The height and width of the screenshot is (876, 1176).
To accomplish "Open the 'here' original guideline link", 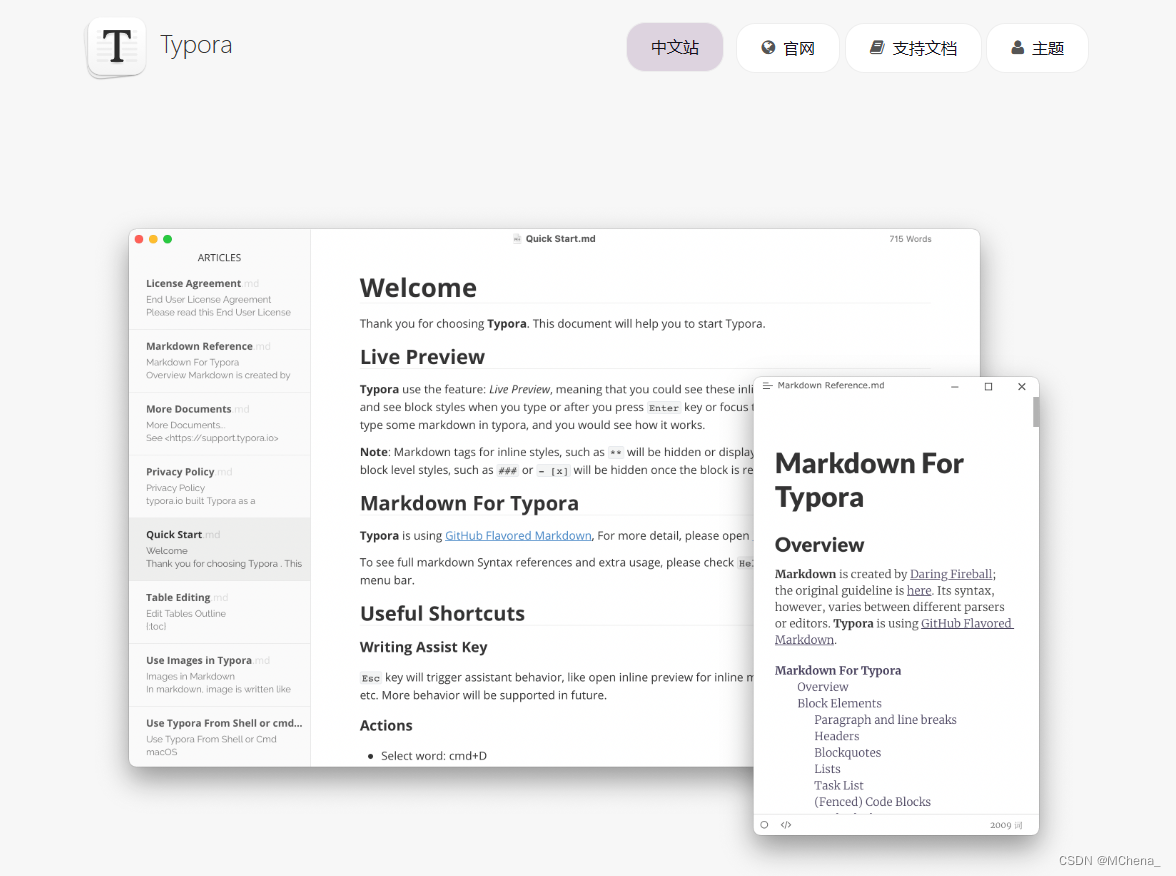I will point(919,590).
